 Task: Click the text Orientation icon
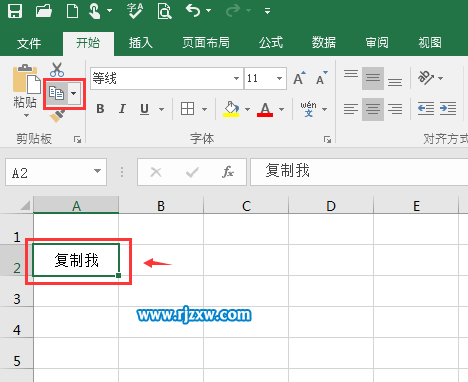coord(426,78)
